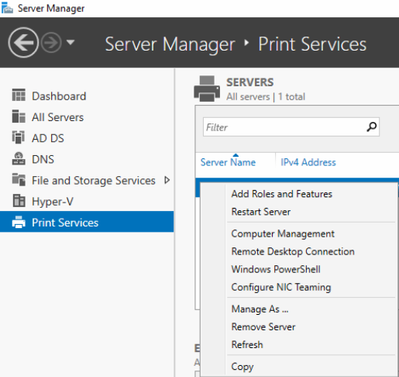Click the 'All servers | 1 total' text

pyautogui.click(x=266, y=97)
